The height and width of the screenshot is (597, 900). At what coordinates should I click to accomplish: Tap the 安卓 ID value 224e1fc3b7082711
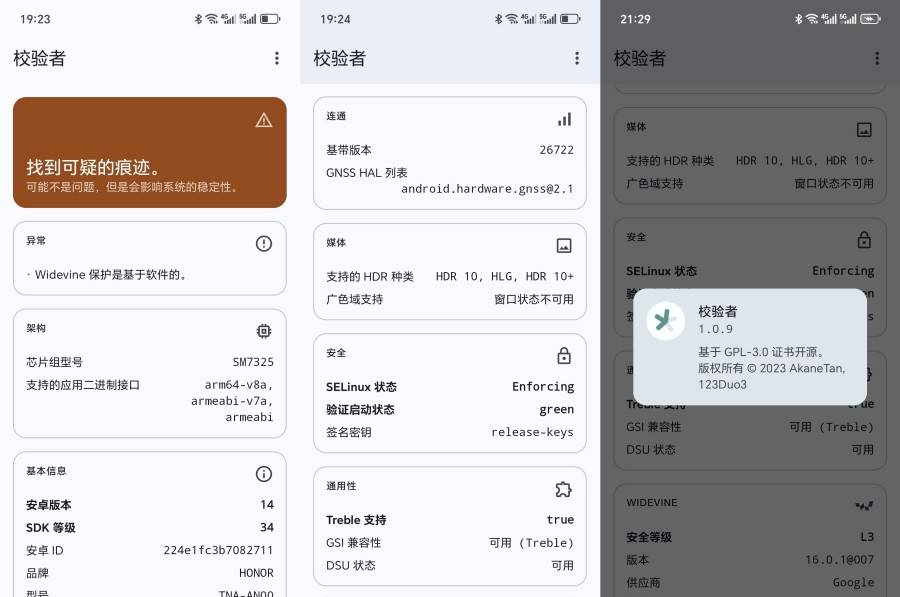click(218, 550)
